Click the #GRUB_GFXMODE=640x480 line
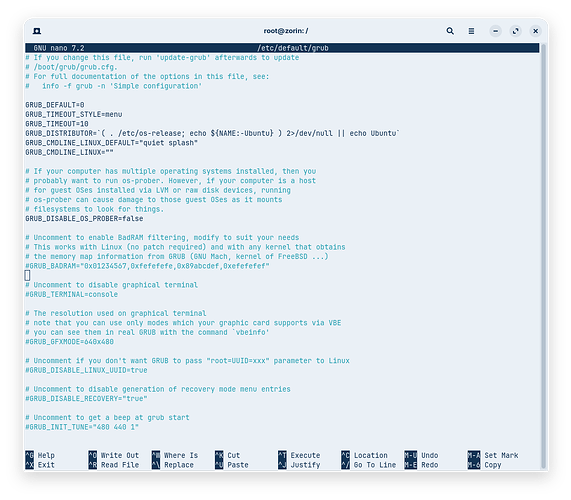The height and width of the screenshot is (500, 571). (69, 342)
